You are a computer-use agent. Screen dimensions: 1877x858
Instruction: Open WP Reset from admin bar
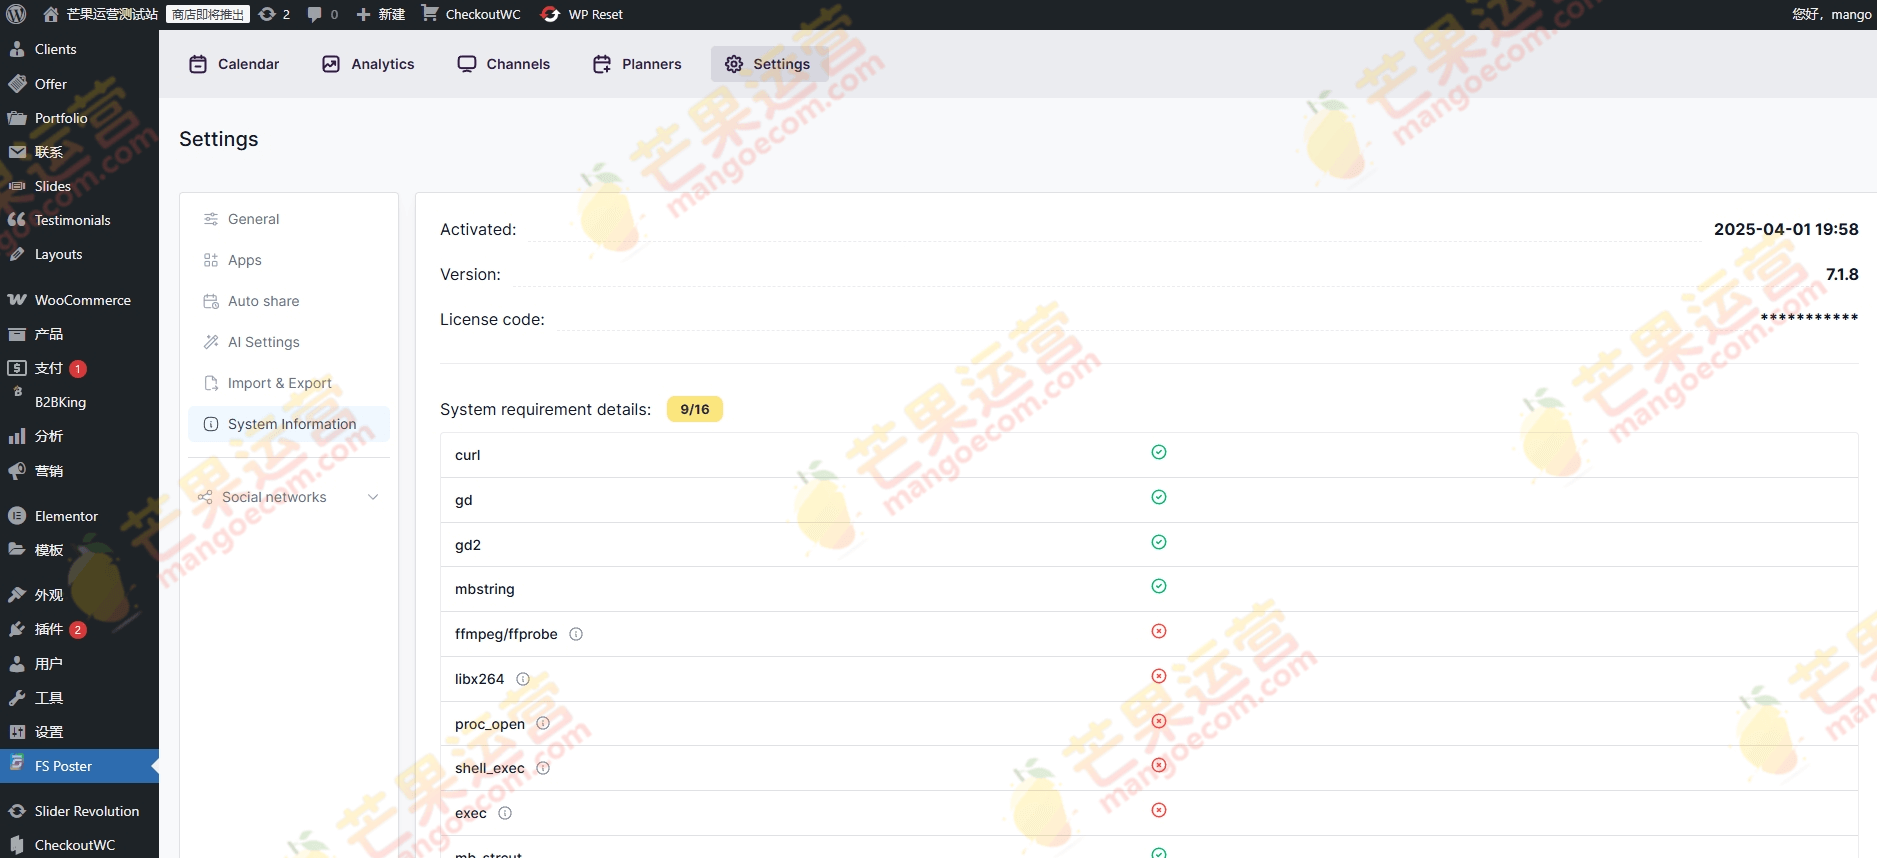582,14
